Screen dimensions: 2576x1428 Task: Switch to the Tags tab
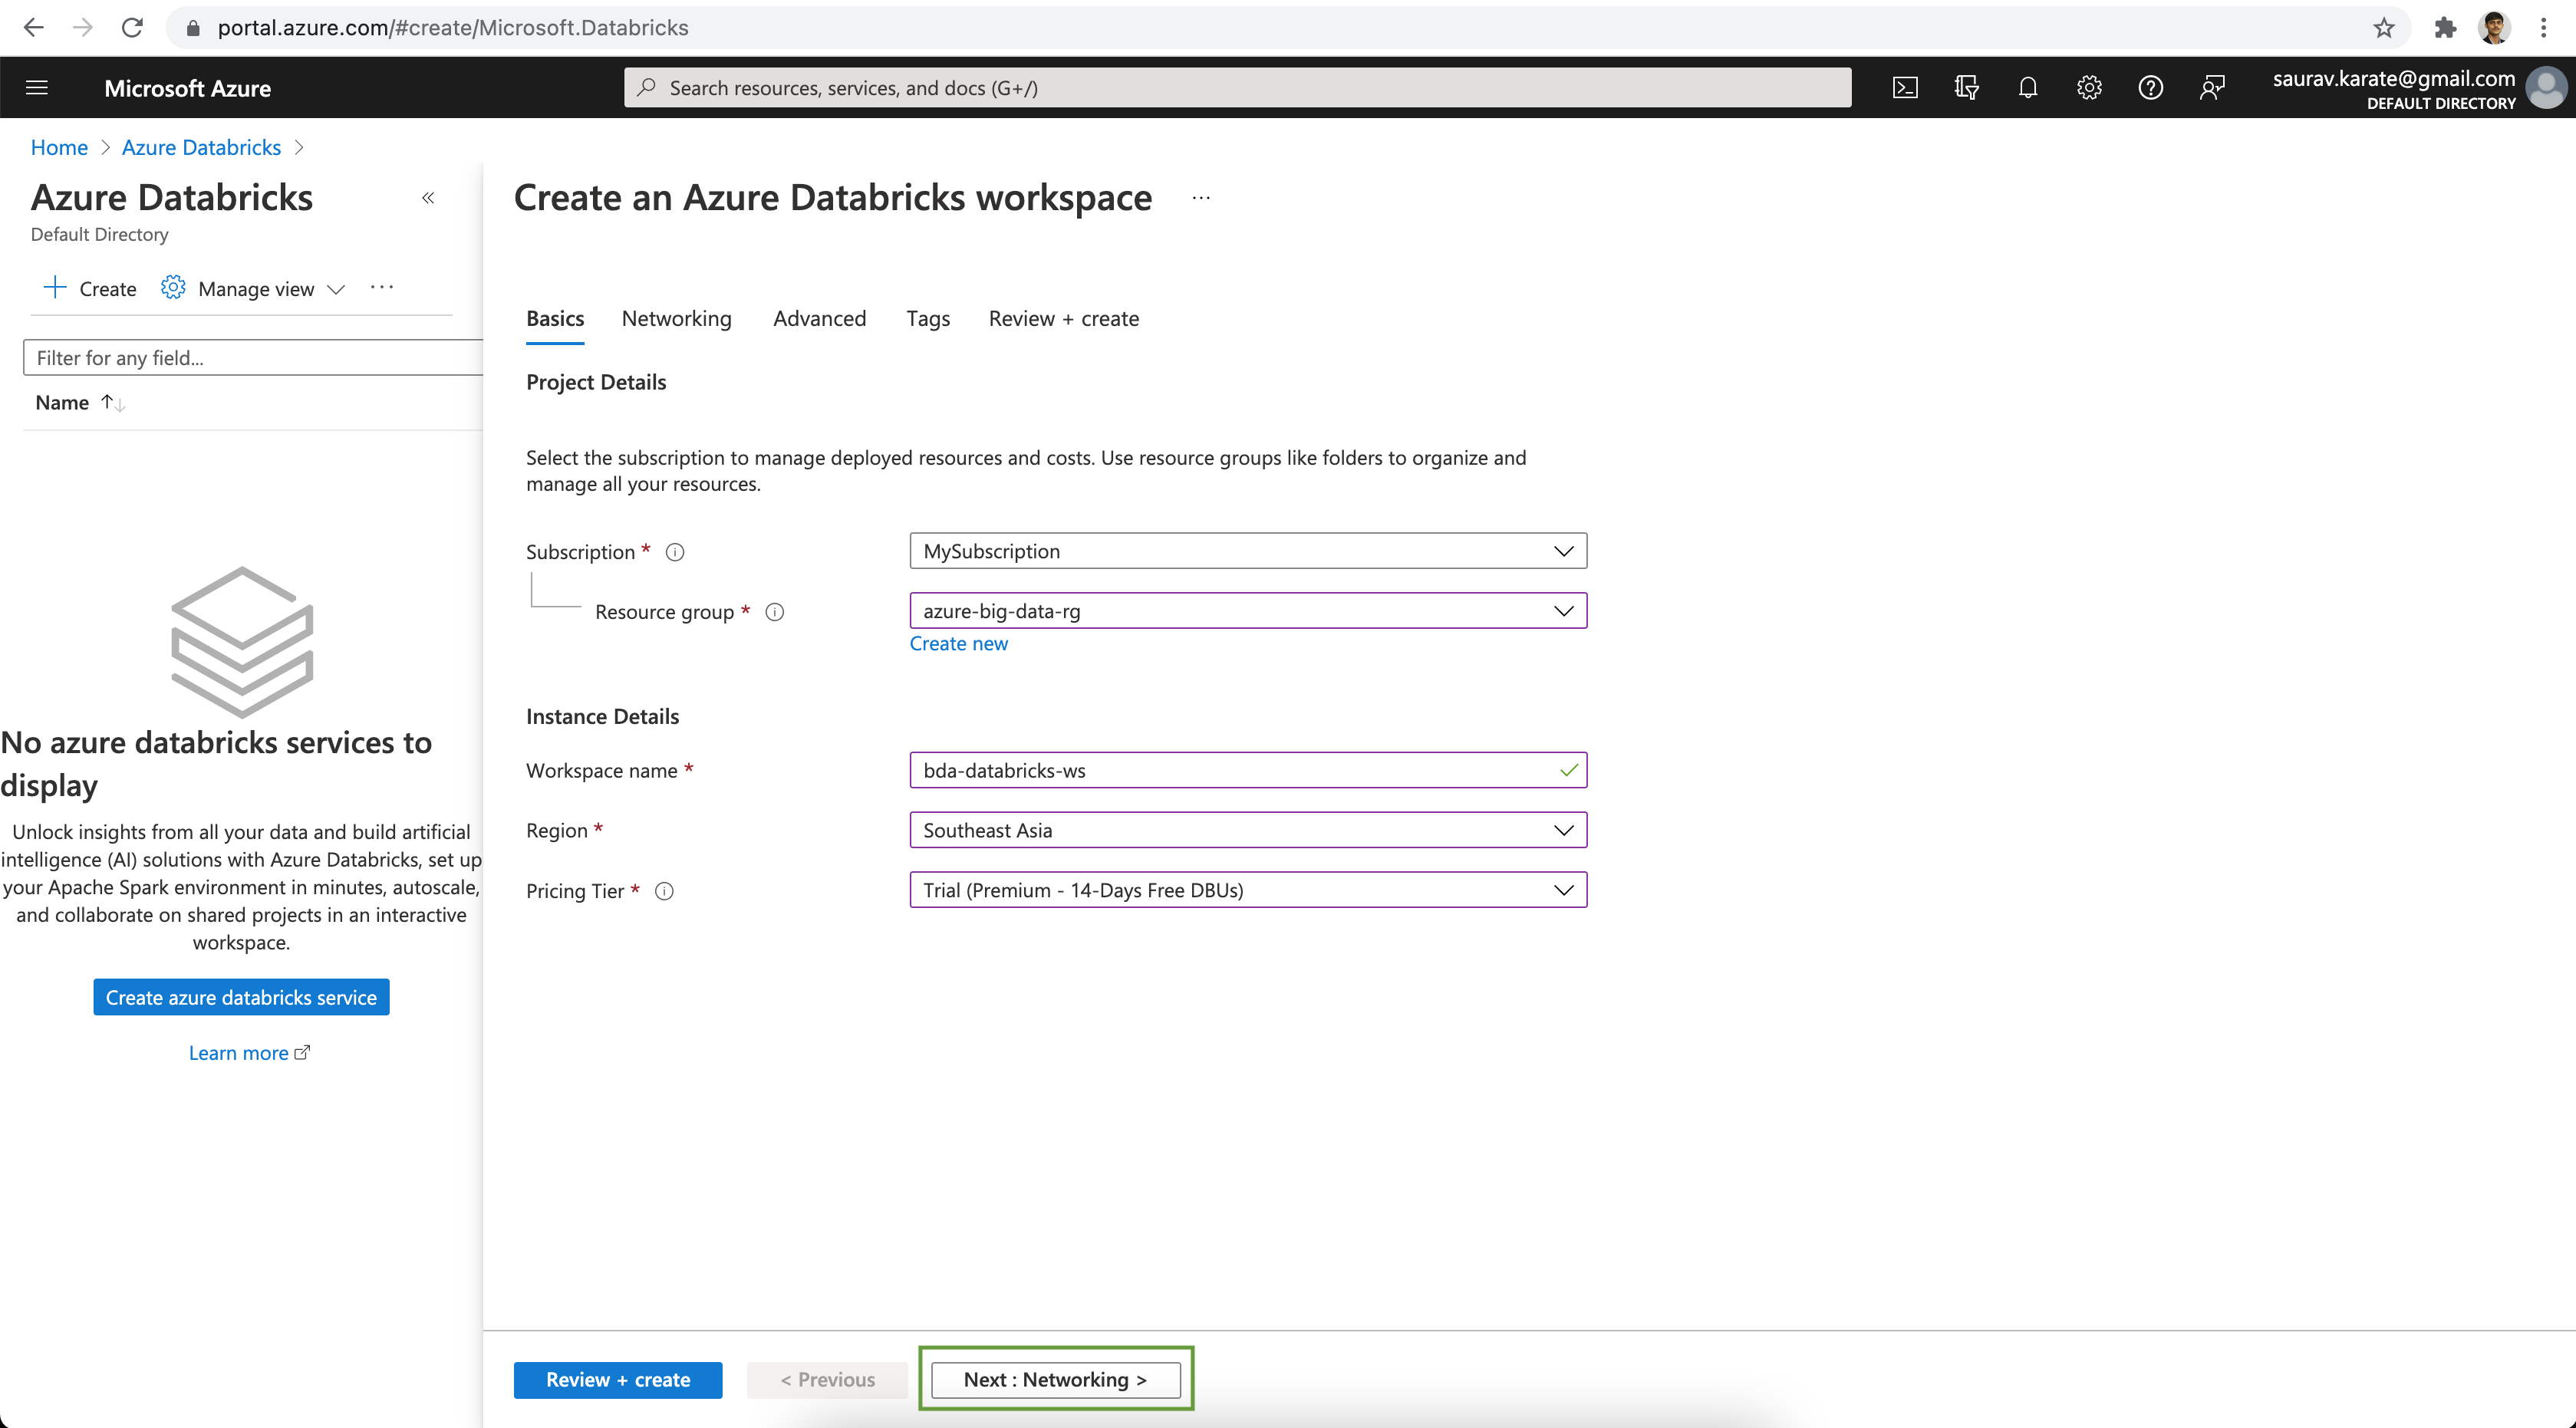point(928,318)
